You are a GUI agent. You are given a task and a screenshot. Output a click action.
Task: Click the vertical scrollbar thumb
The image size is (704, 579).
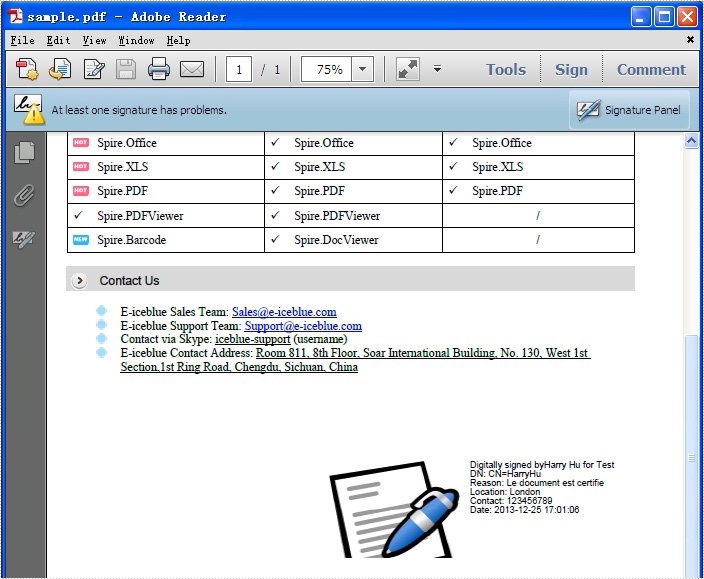691,457
